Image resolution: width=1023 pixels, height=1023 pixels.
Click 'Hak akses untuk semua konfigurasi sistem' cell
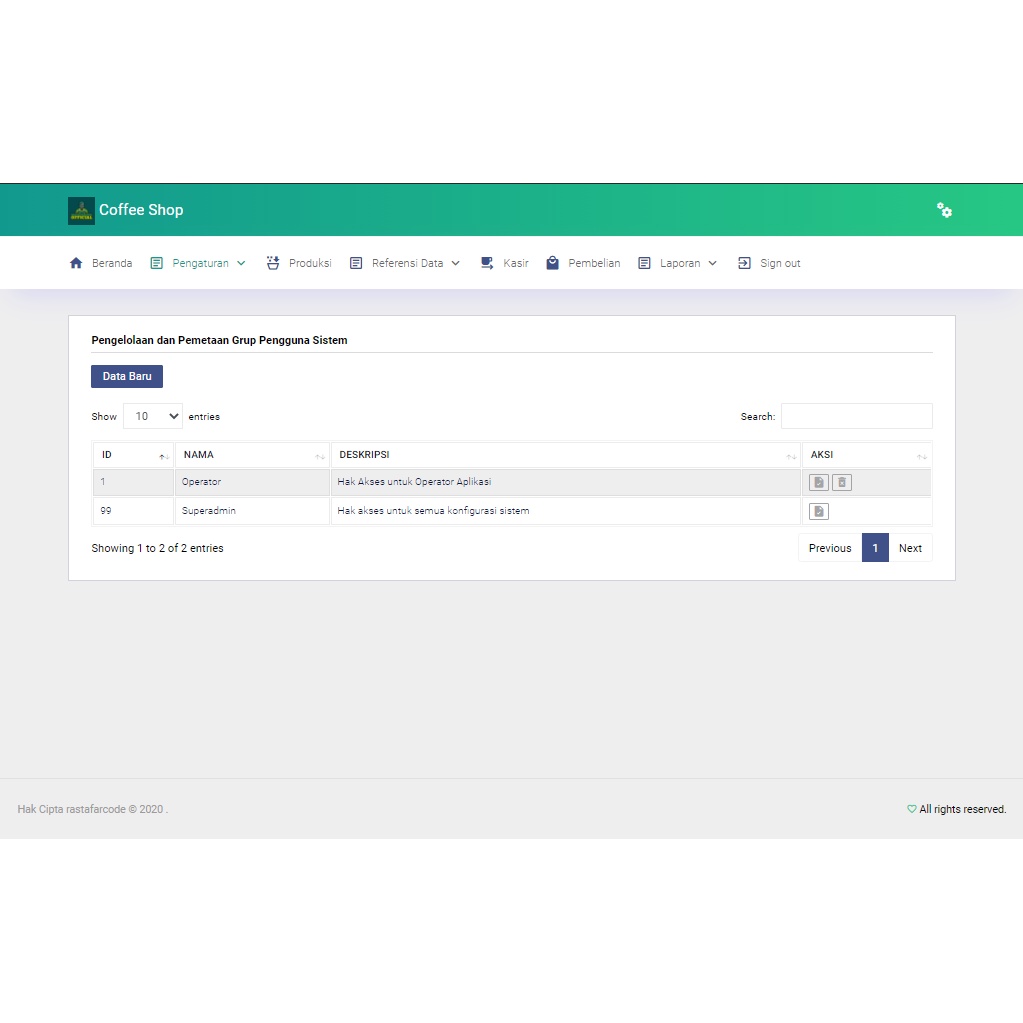pyautogui.click(x=566, y=511)
